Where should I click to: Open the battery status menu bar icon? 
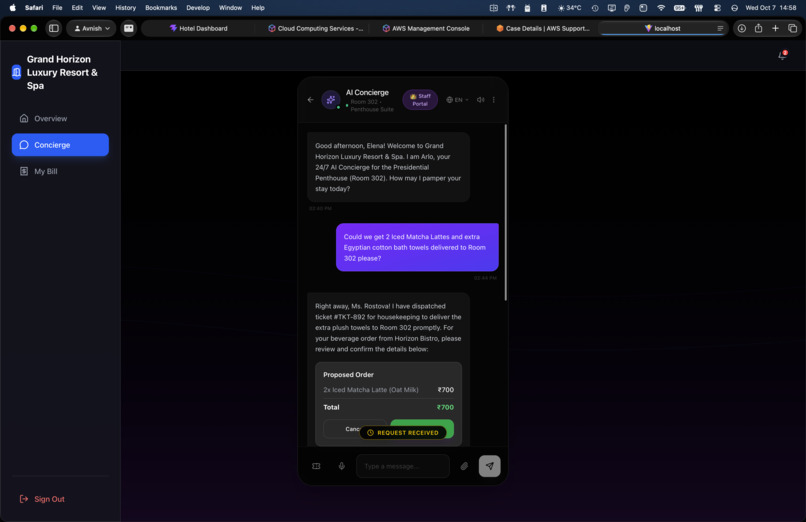click(x=679, y=8)
